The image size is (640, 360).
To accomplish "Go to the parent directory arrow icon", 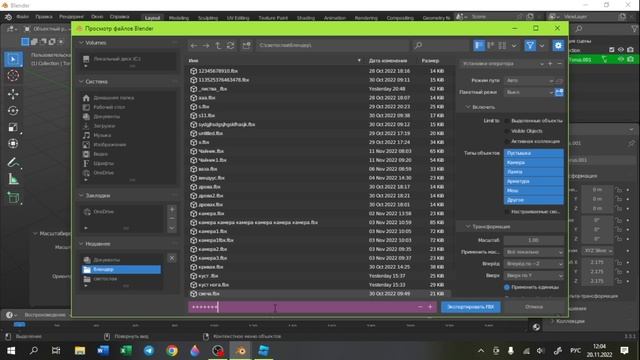I will pos(218,46).
